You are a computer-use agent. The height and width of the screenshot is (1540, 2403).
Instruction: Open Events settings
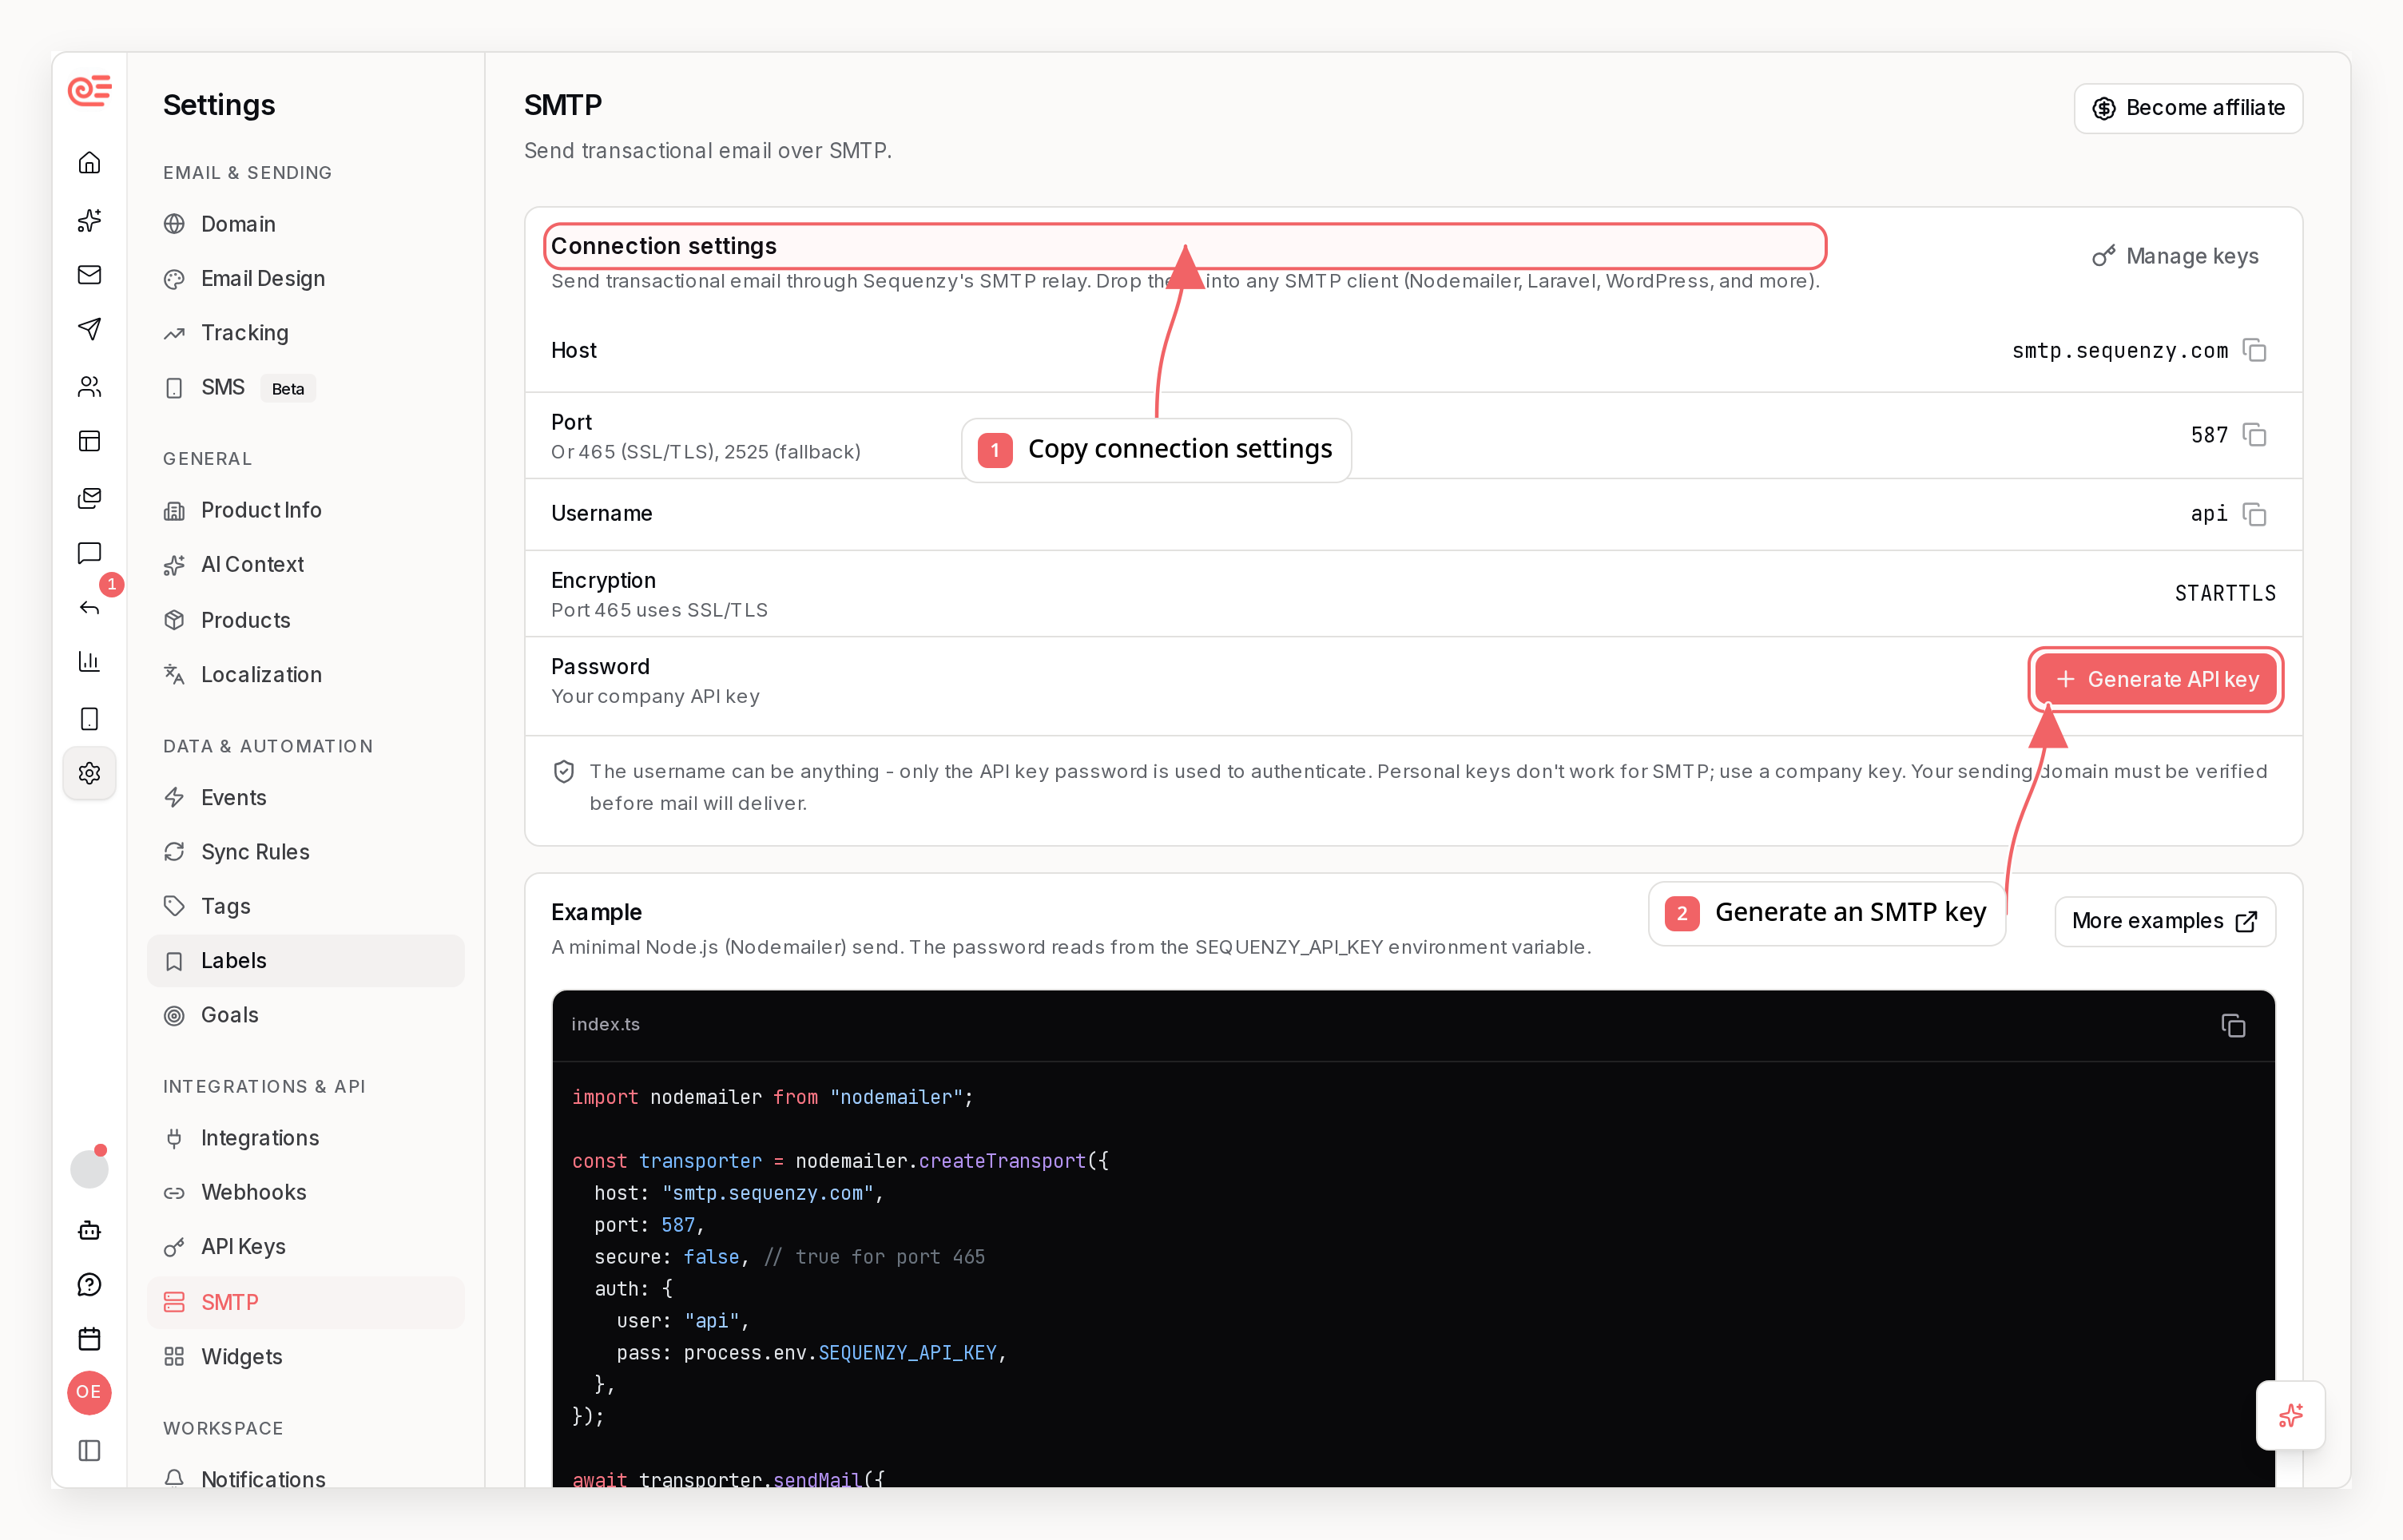[x=305, y=797]
